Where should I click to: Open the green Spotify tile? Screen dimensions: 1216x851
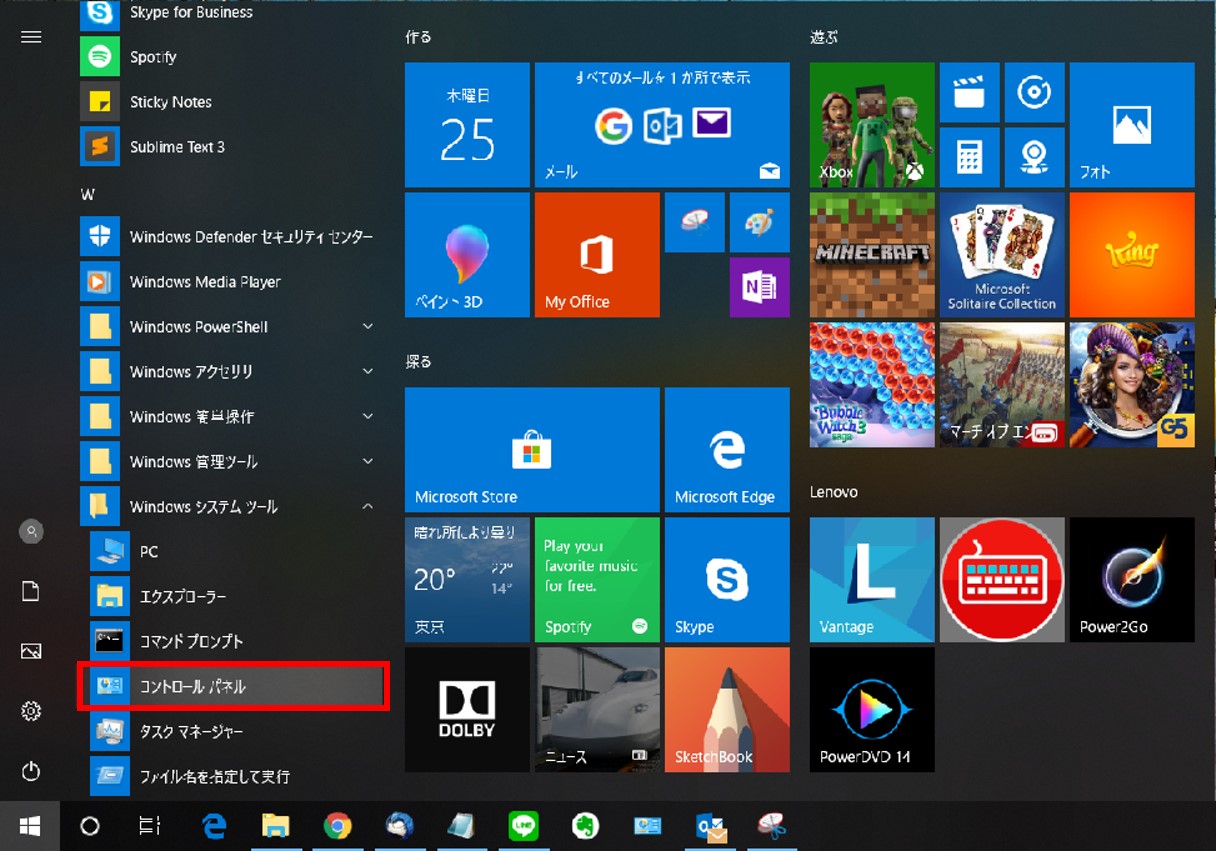pos(597,580)
